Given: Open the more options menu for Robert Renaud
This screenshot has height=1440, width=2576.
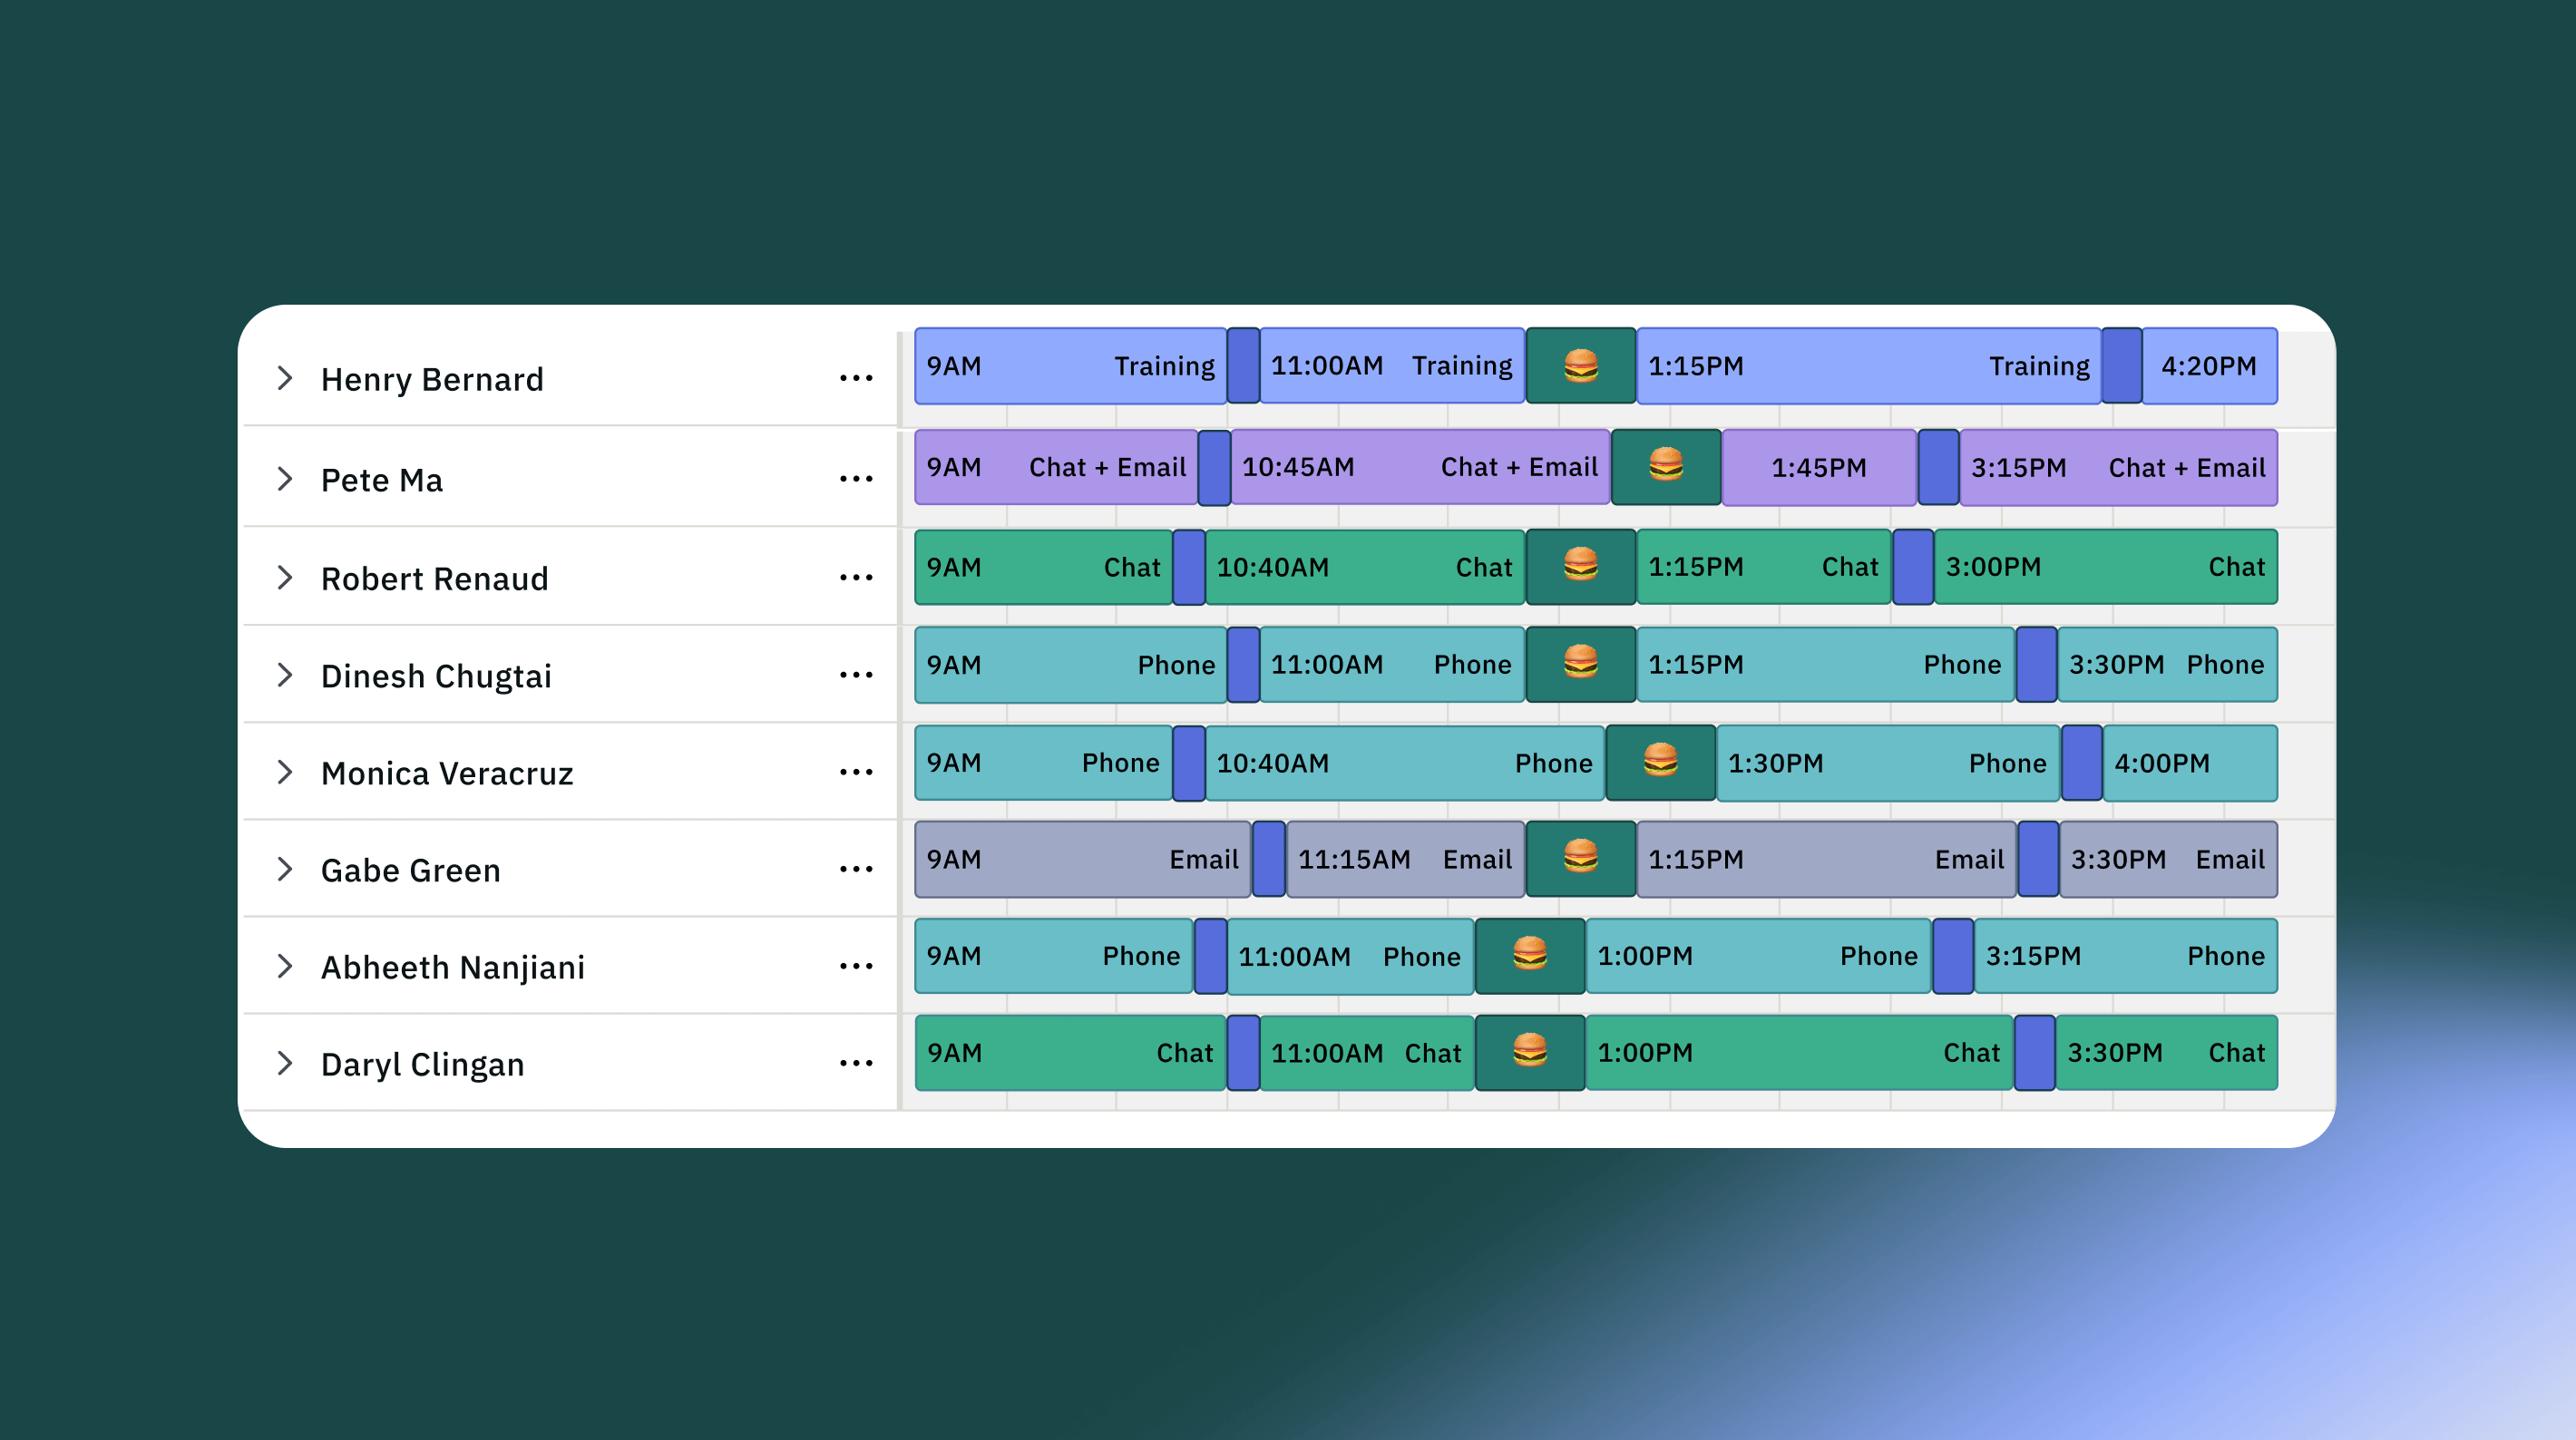Looking at the screenshot, I should [x=856, y=578].
